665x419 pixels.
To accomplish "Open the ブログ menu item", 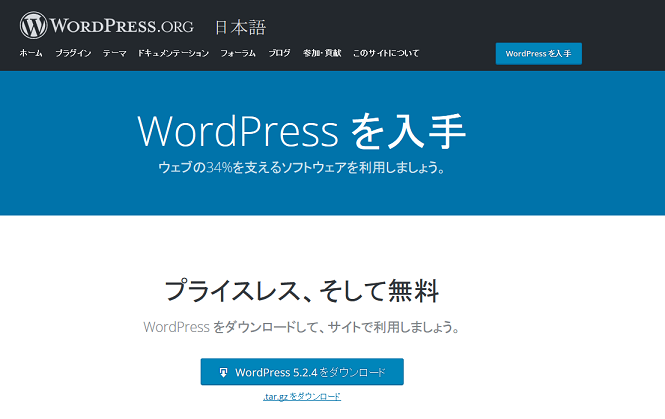I will pos(279,53).
